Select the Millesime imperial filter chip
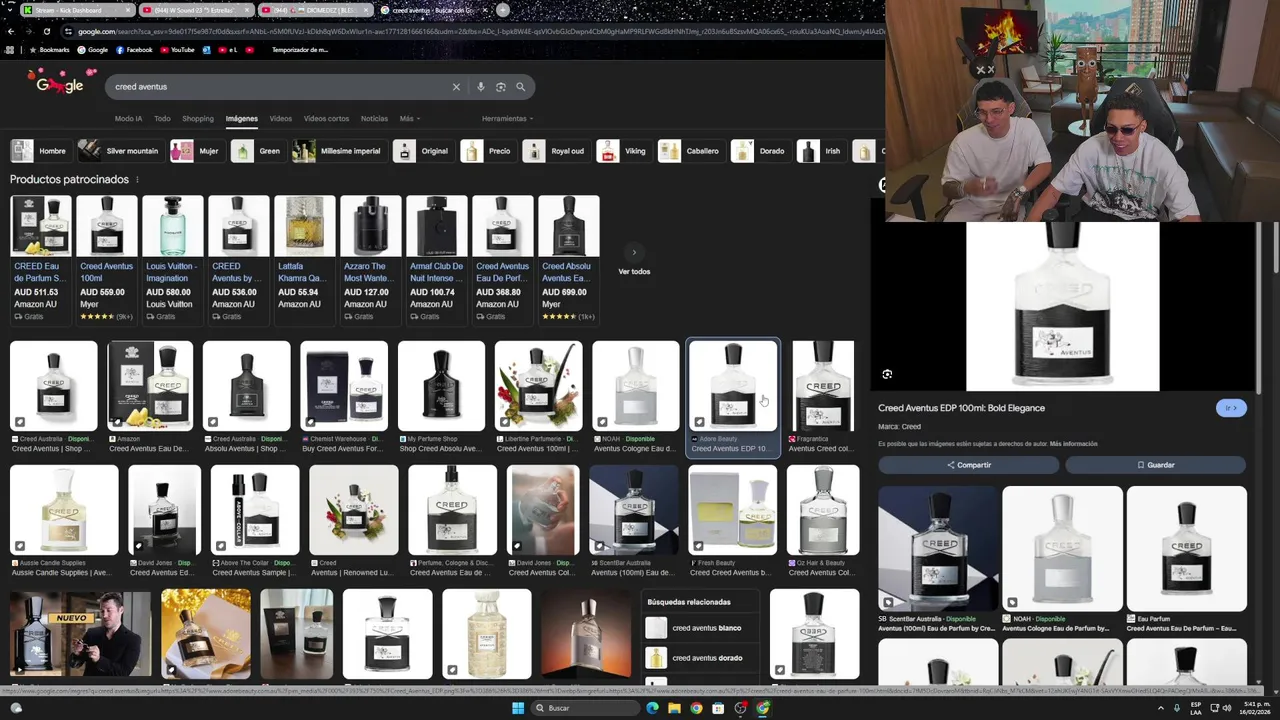 pyautogui.click(x=338, y=151)
